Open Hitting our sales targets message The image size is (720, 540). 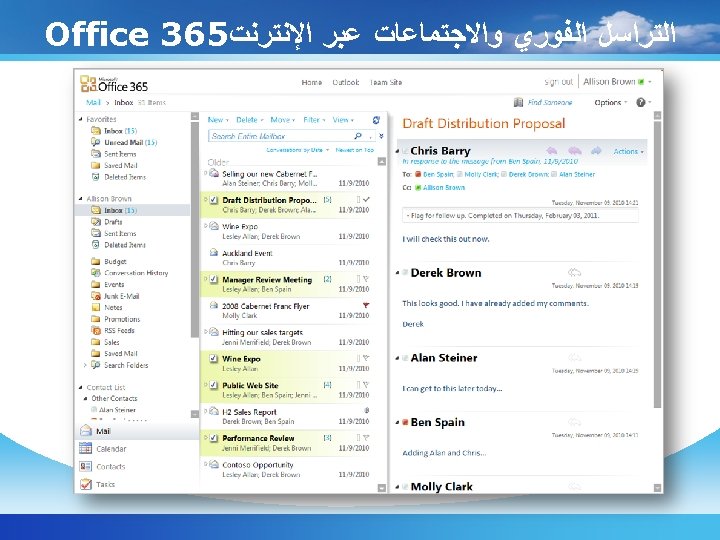pyautogui.click(x=292, y=337)
